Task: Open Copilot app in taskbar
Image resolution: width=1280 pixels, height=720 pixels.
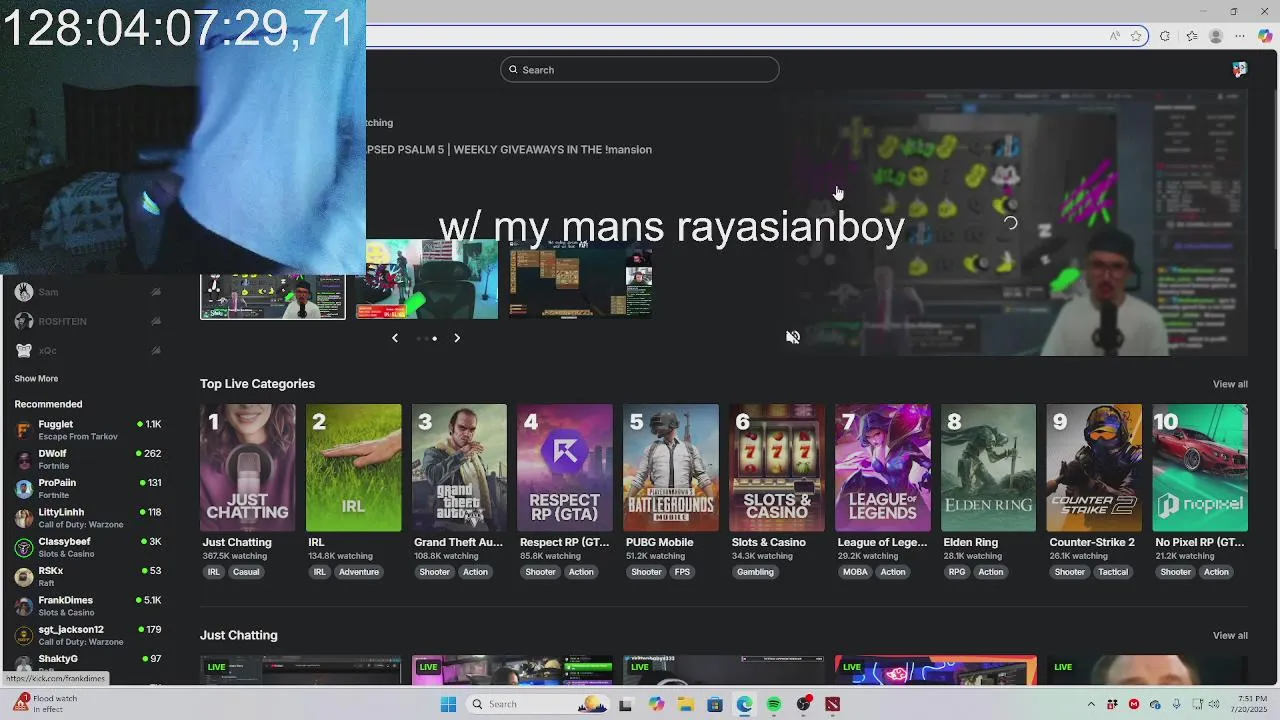Action: tap(656, 704)
